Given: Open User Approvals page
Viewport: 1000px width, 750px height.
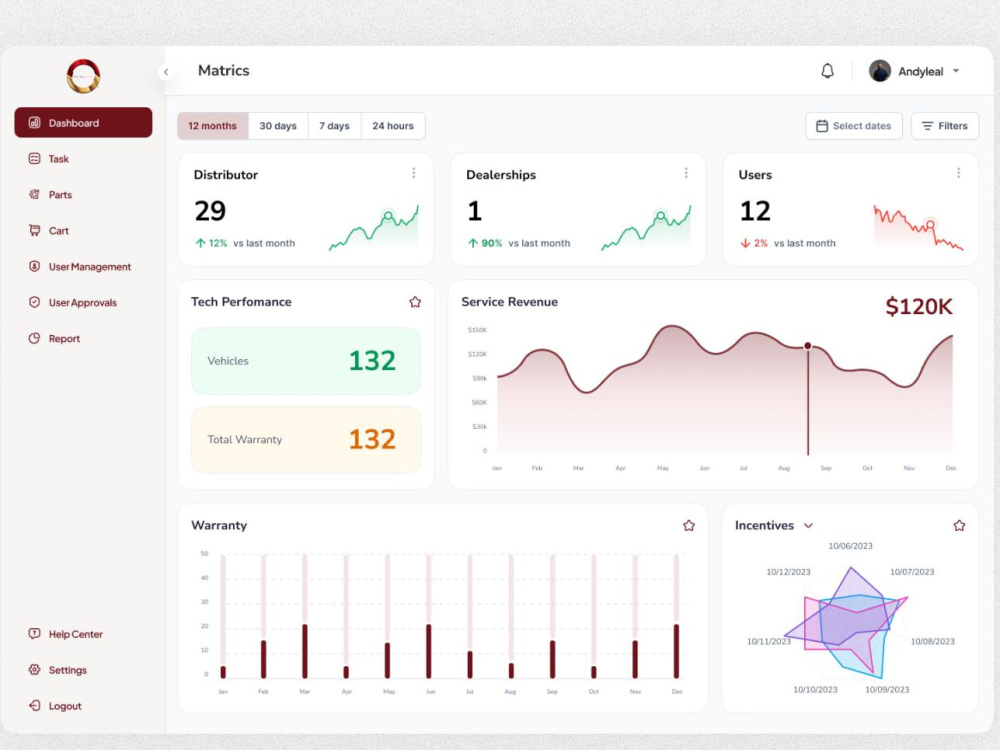Looking at the screenshot, I should [83, 302].
